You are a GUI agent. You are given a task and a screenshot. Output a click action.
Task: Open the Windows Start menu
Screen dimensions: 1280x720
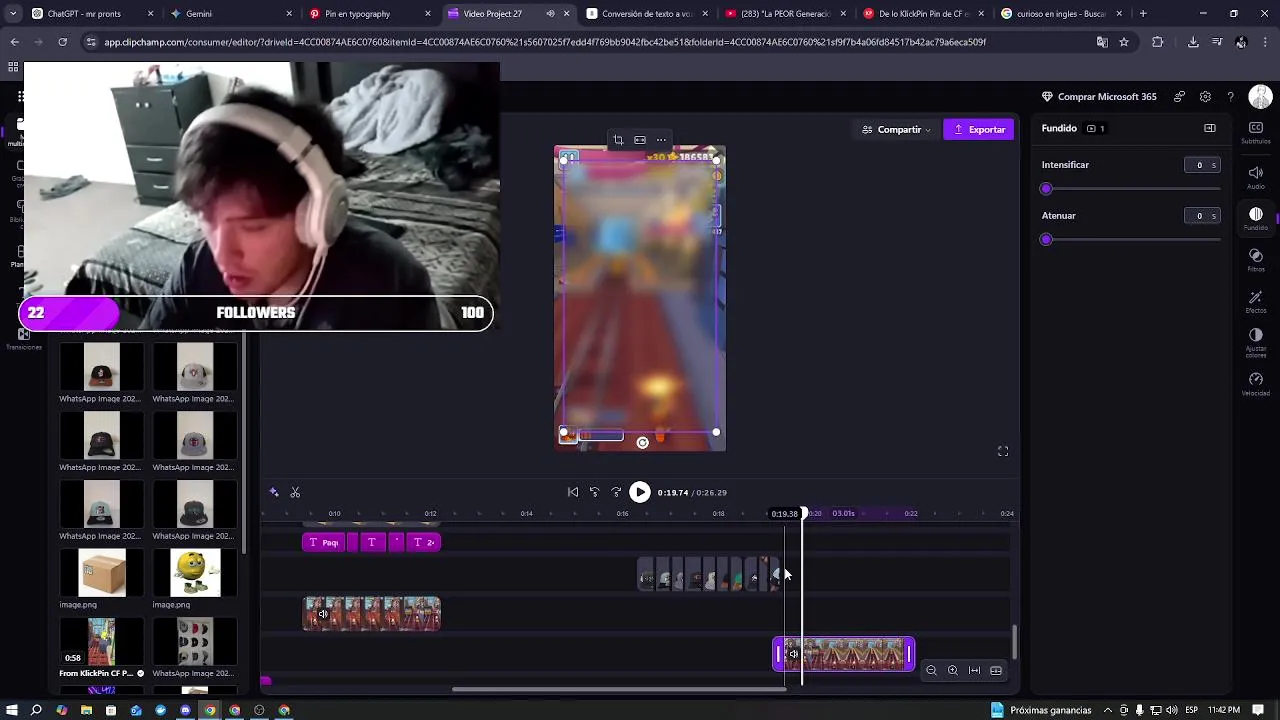tap(12, 710)
